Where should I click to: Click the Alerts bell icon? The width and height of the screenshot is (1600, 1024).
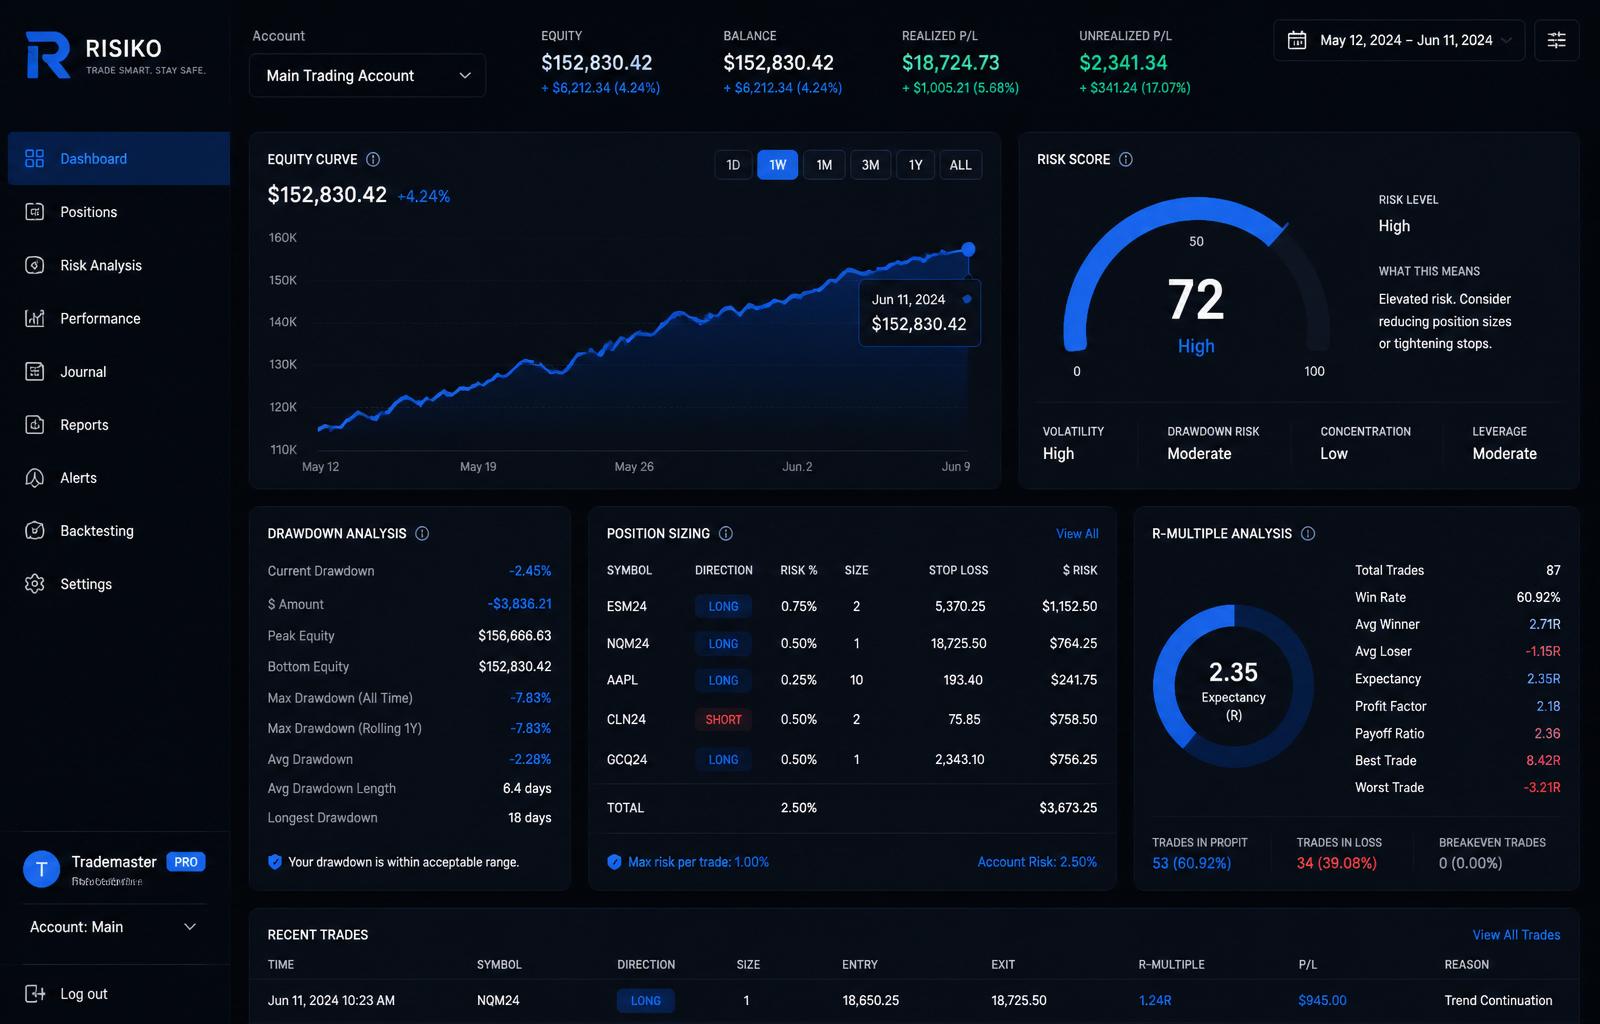35,477
